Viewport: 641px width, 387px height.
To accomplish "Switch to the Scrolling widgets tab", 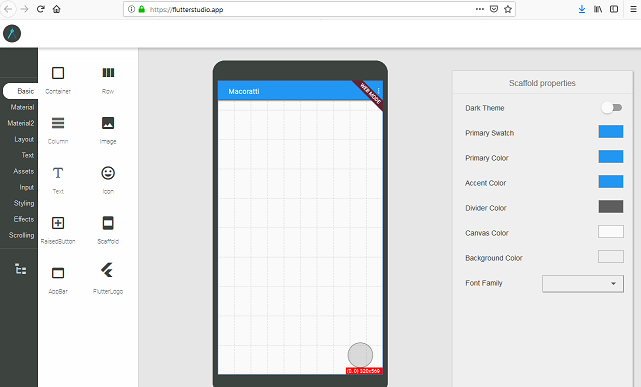I will pyautogui.click(x=22, y=235).
